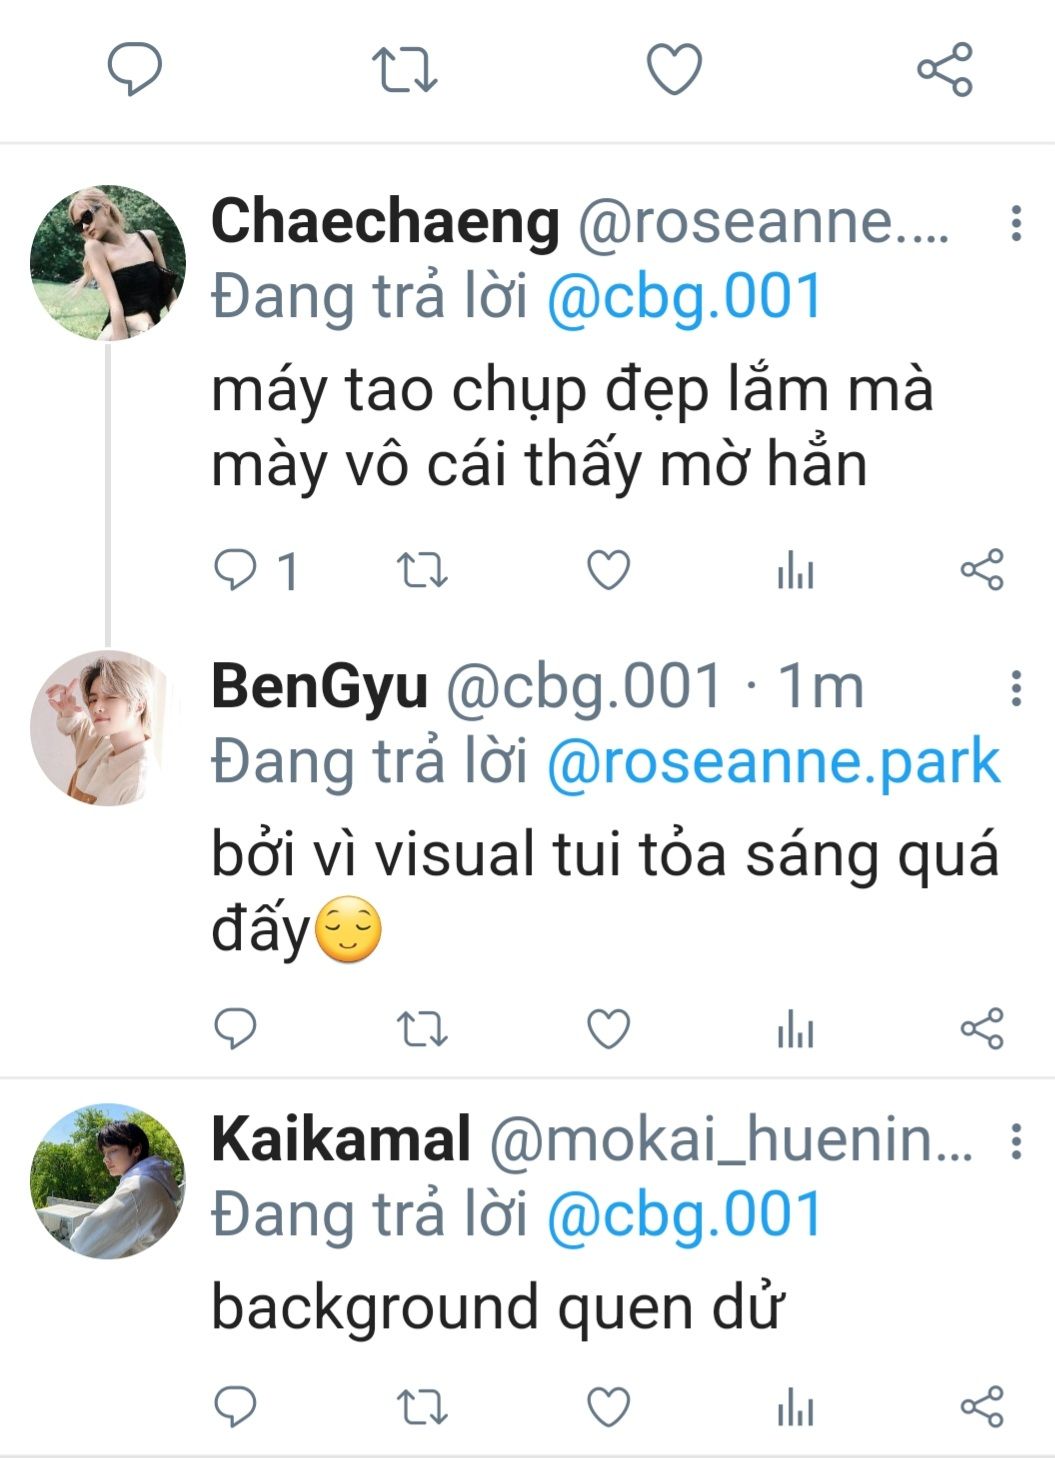The height and width of the screenshot is (1458, 1055).
Task: Retweet Chaechaeng's reply
Action: [422, 571]
